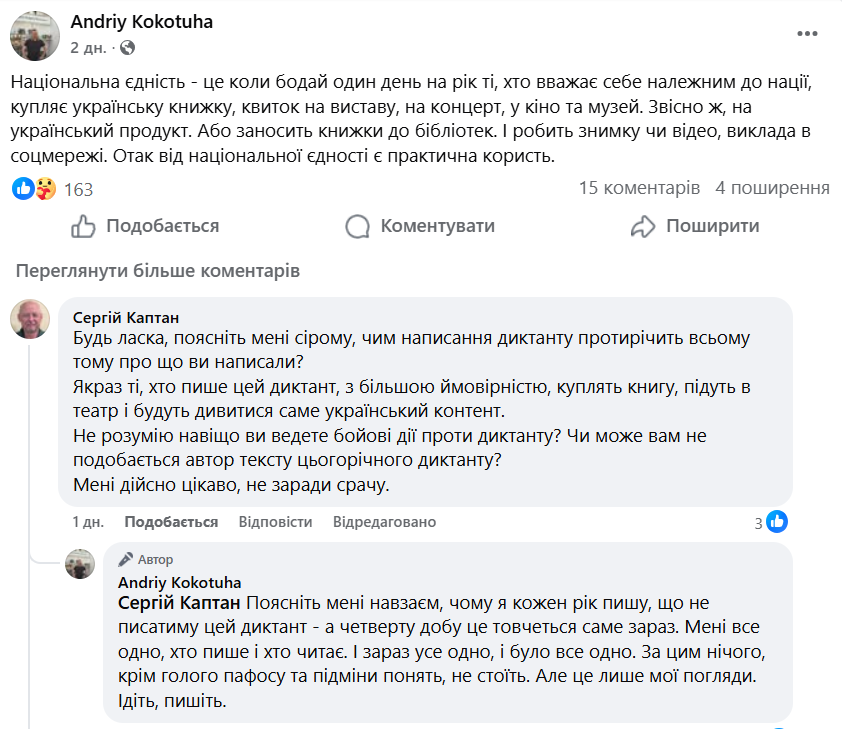
Task: Click Відповісти under Сергій Каптан's comment
Action: [275, 522]
